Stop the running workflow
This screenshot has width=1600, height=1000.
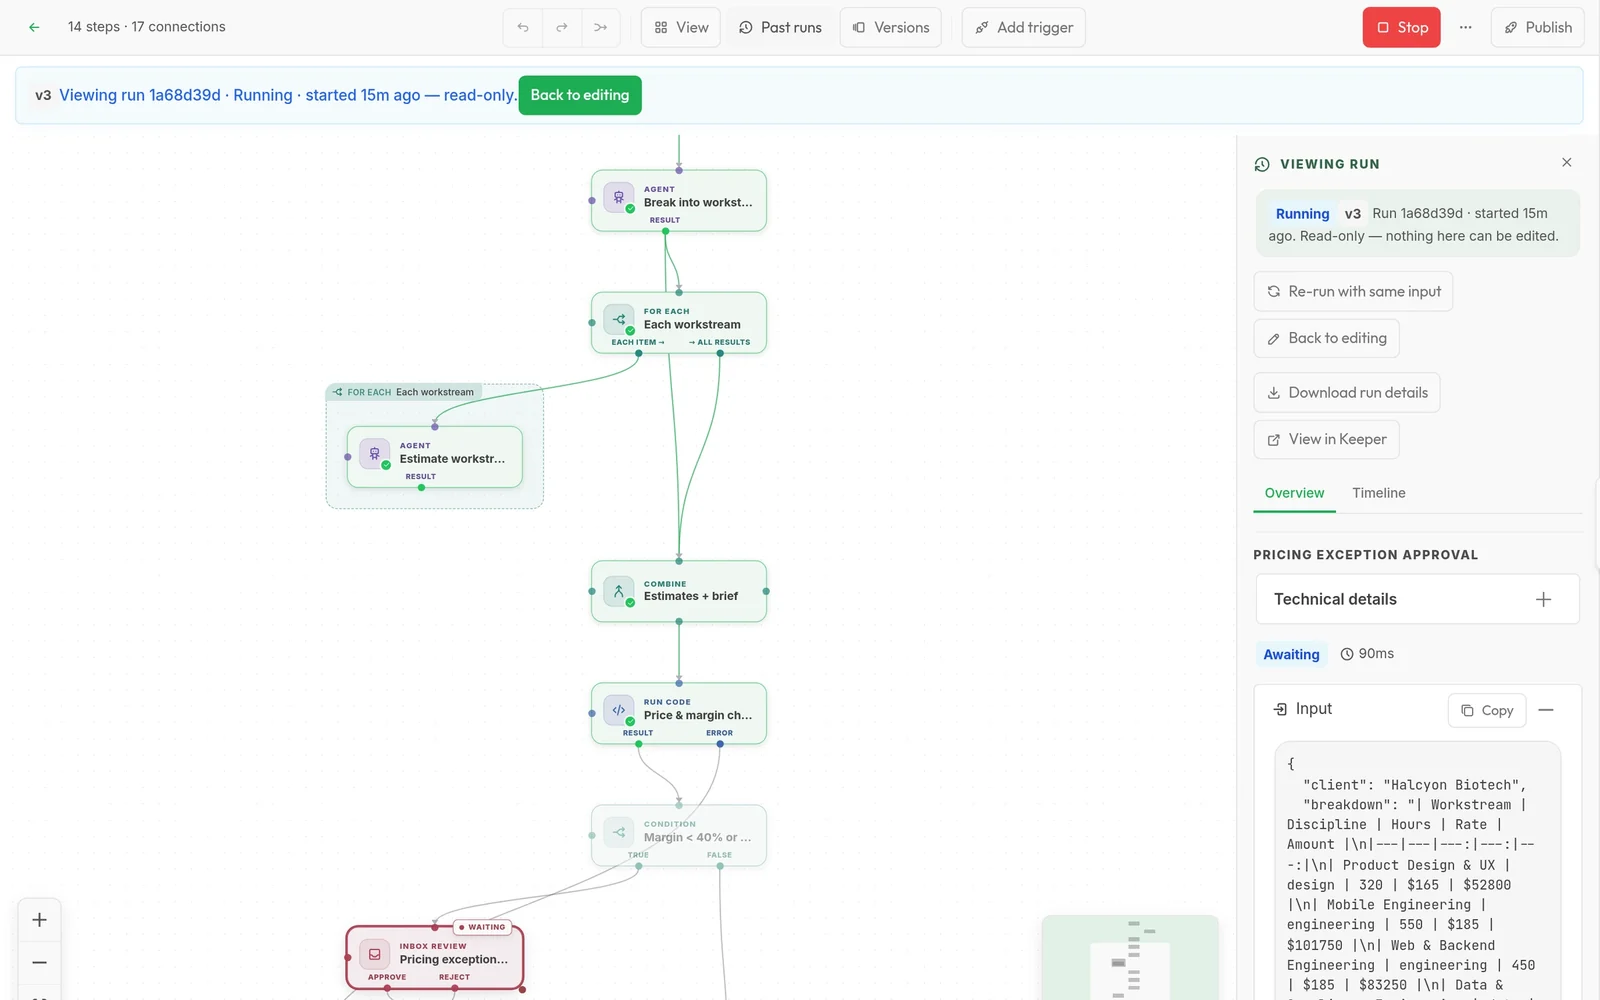point(1402,27)
